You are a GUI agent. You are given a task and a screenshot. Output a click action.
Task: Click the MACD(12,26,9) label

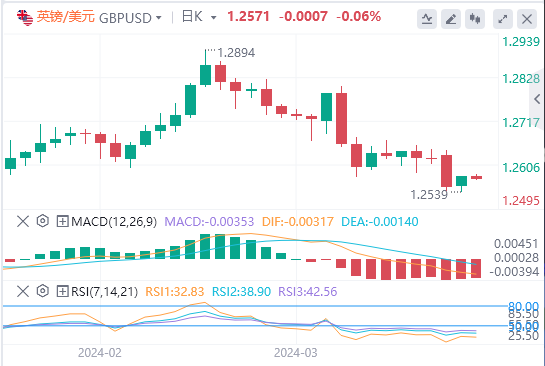pos(114,221)
